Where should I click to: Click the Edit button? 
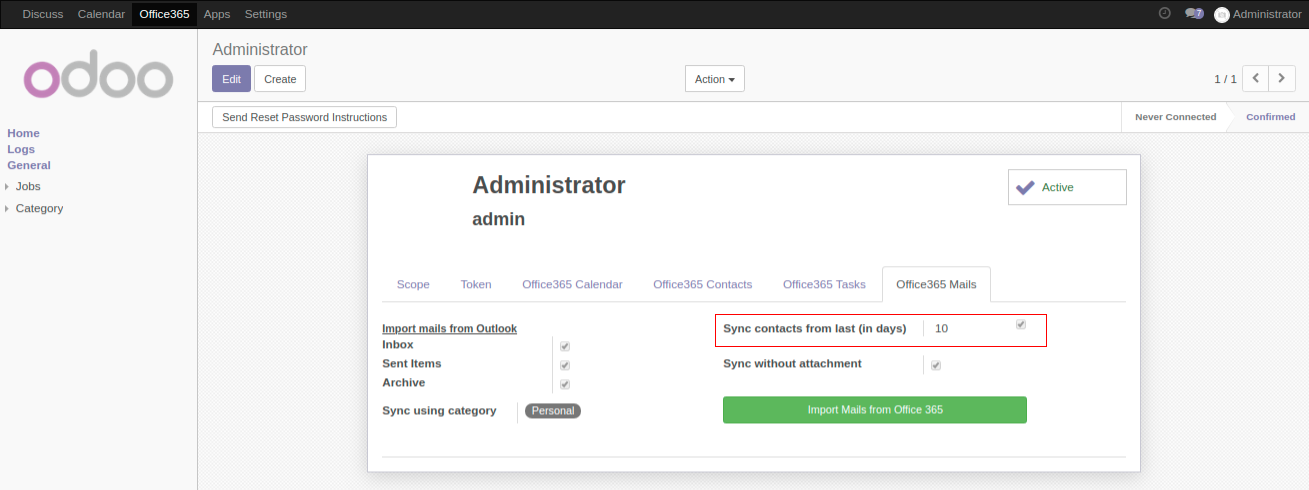coord(231,79)
